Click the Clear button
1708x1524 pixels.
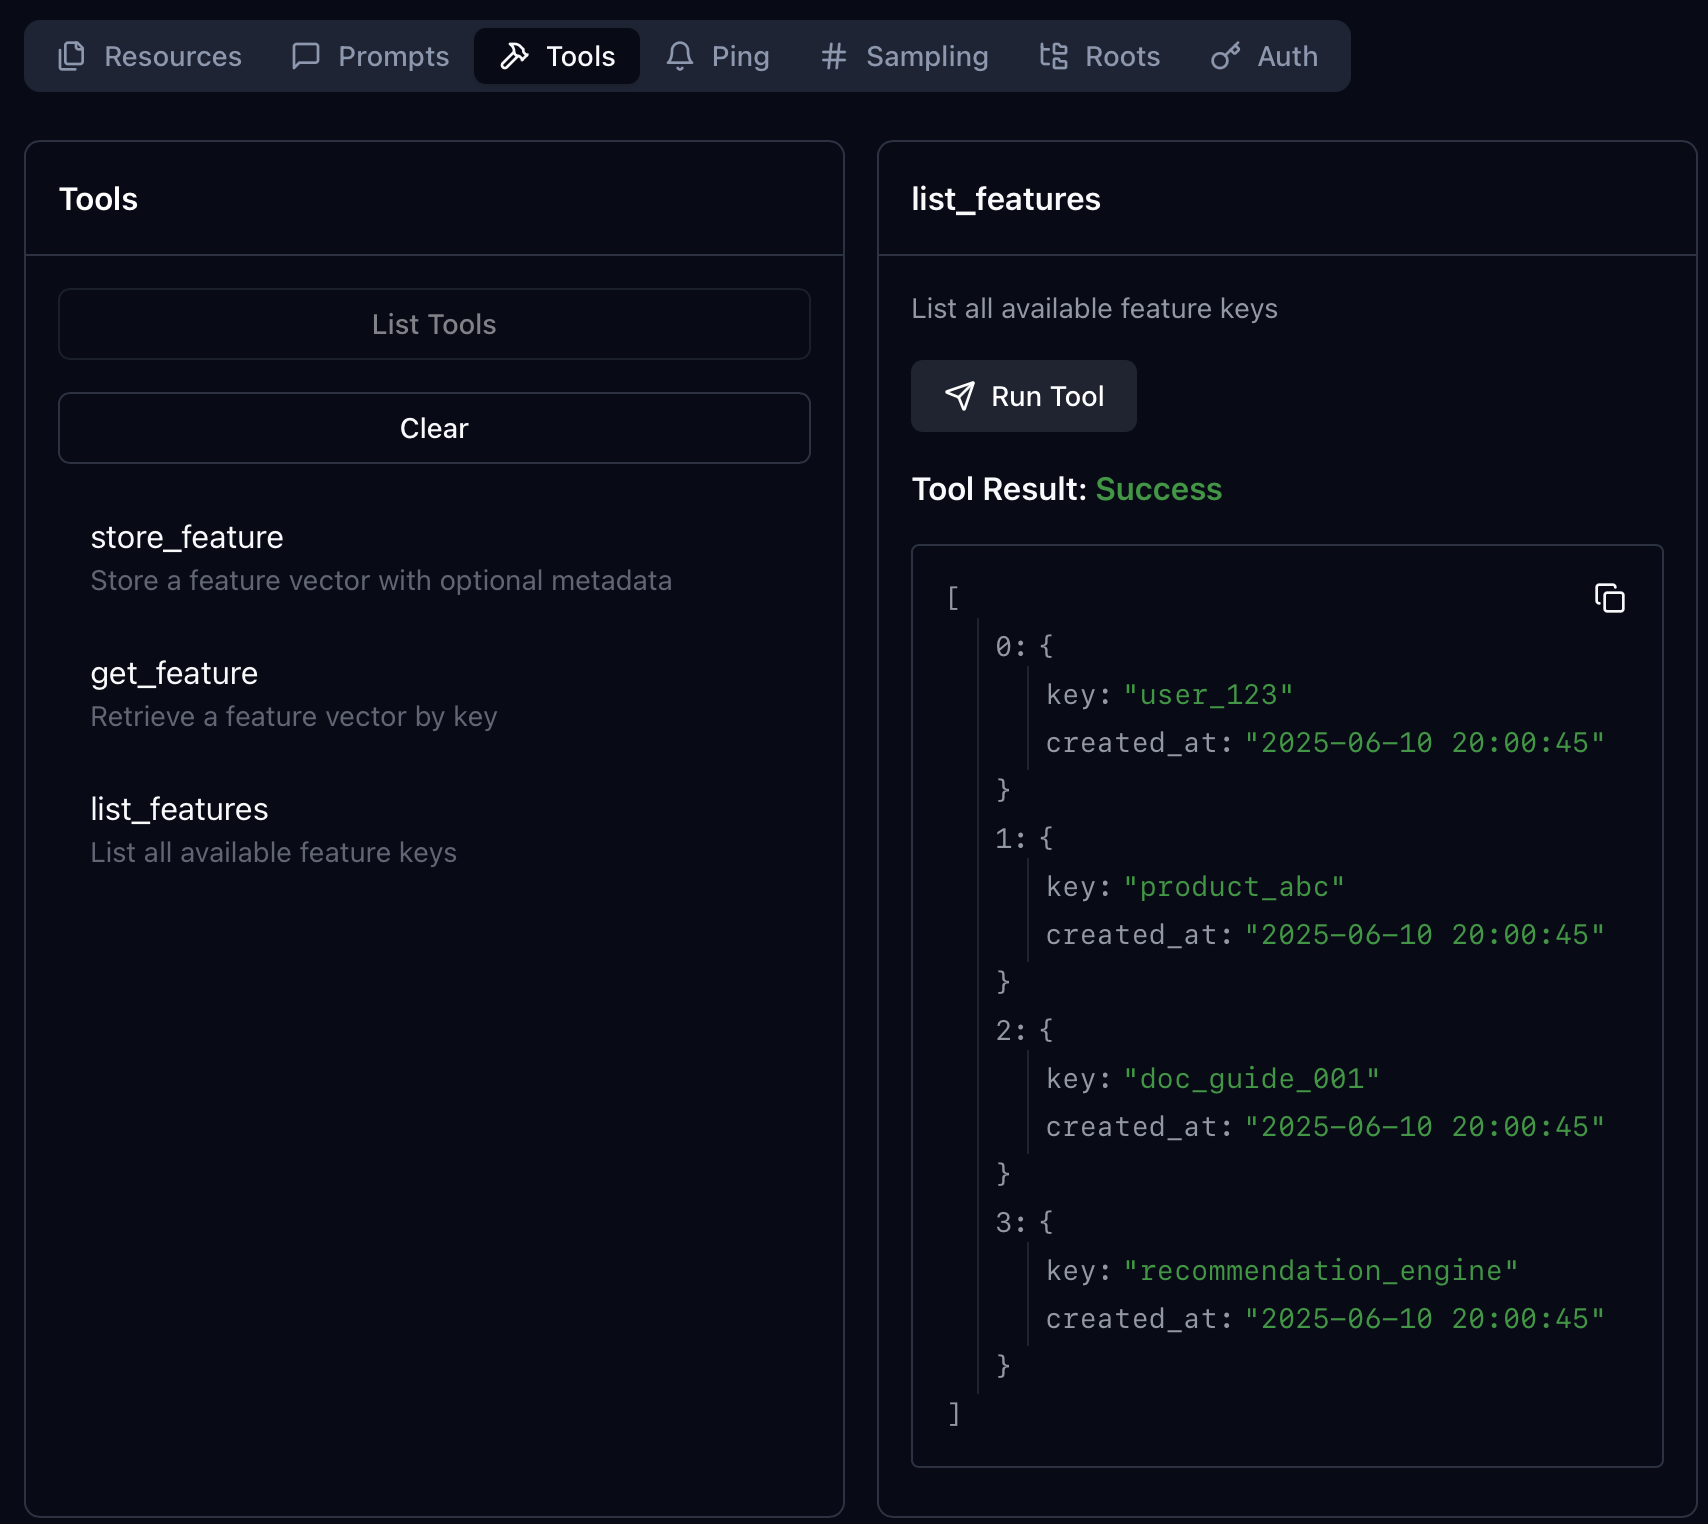pos(434,428)
